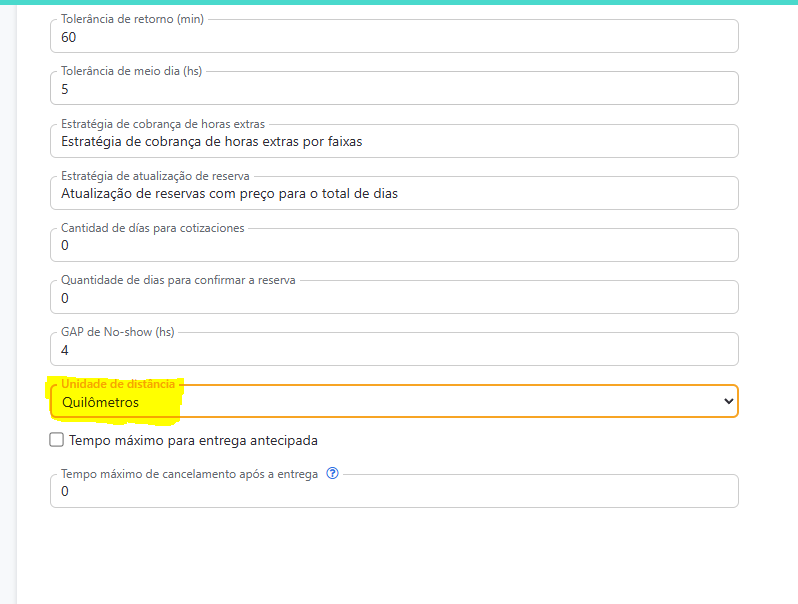Open Estratégia de cobrança de horas extras selector
This screenshot has width=798, height=604.
394,142
